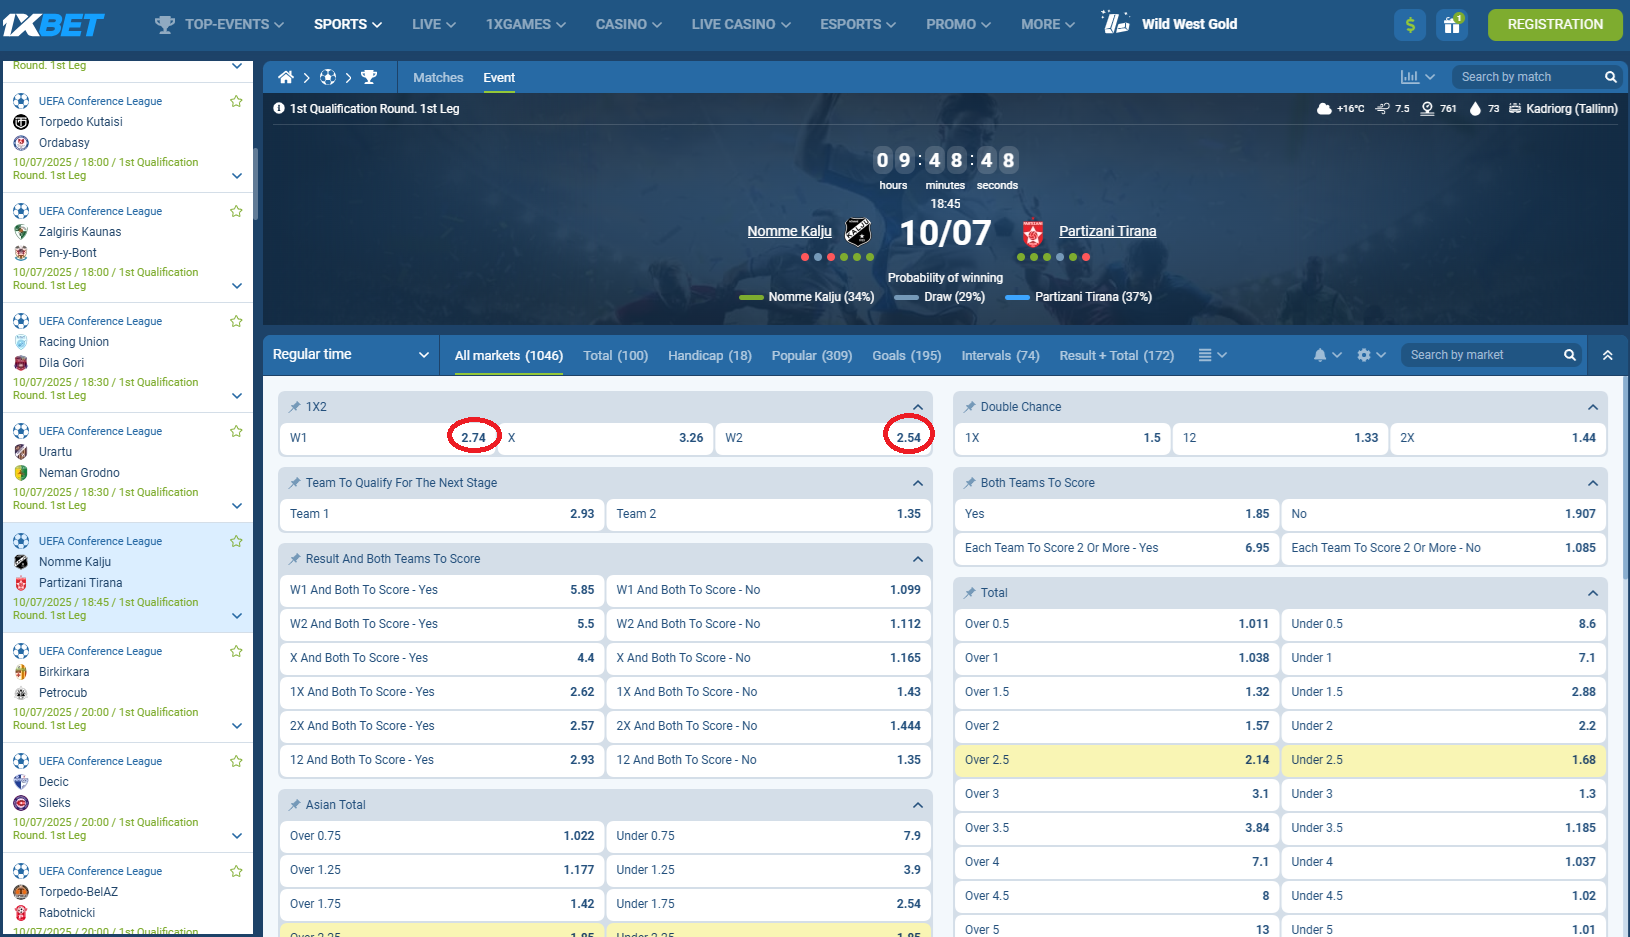1630x937 pixels.
Task: Click the left match list scrollbar
Action: (x=256, y=183)
